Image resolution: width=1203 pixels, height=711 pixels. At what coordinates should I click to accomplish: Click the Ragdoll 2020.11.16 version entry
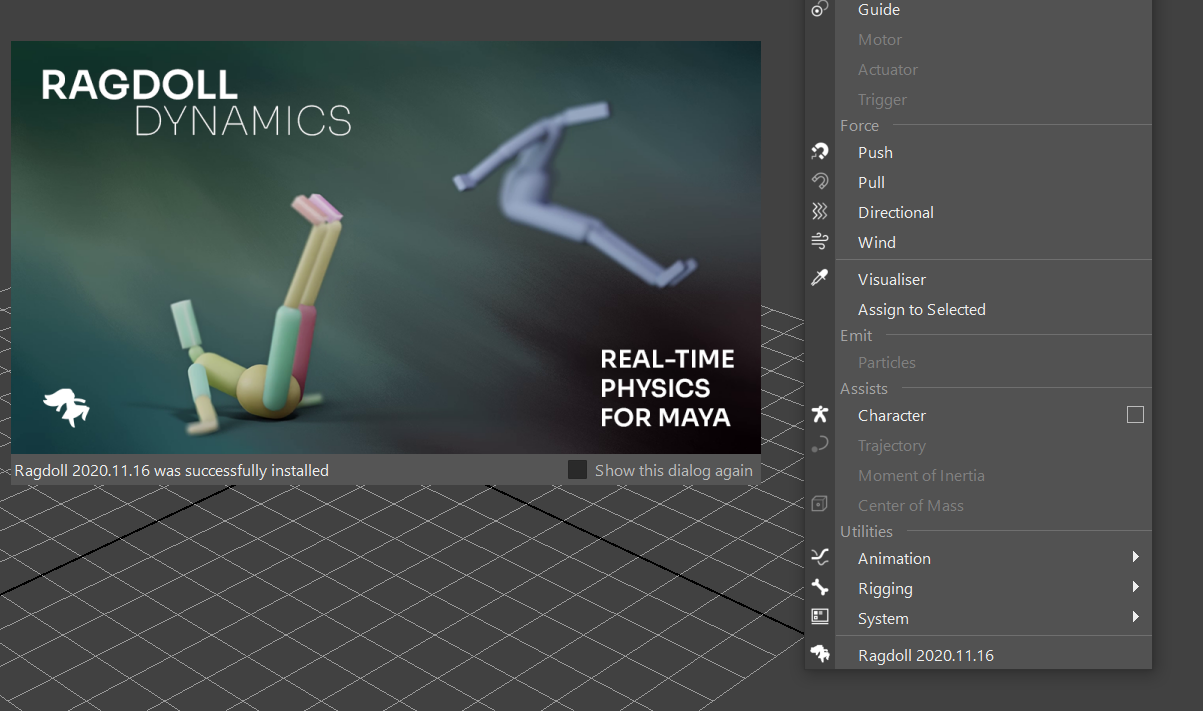(x=925, y=655)
